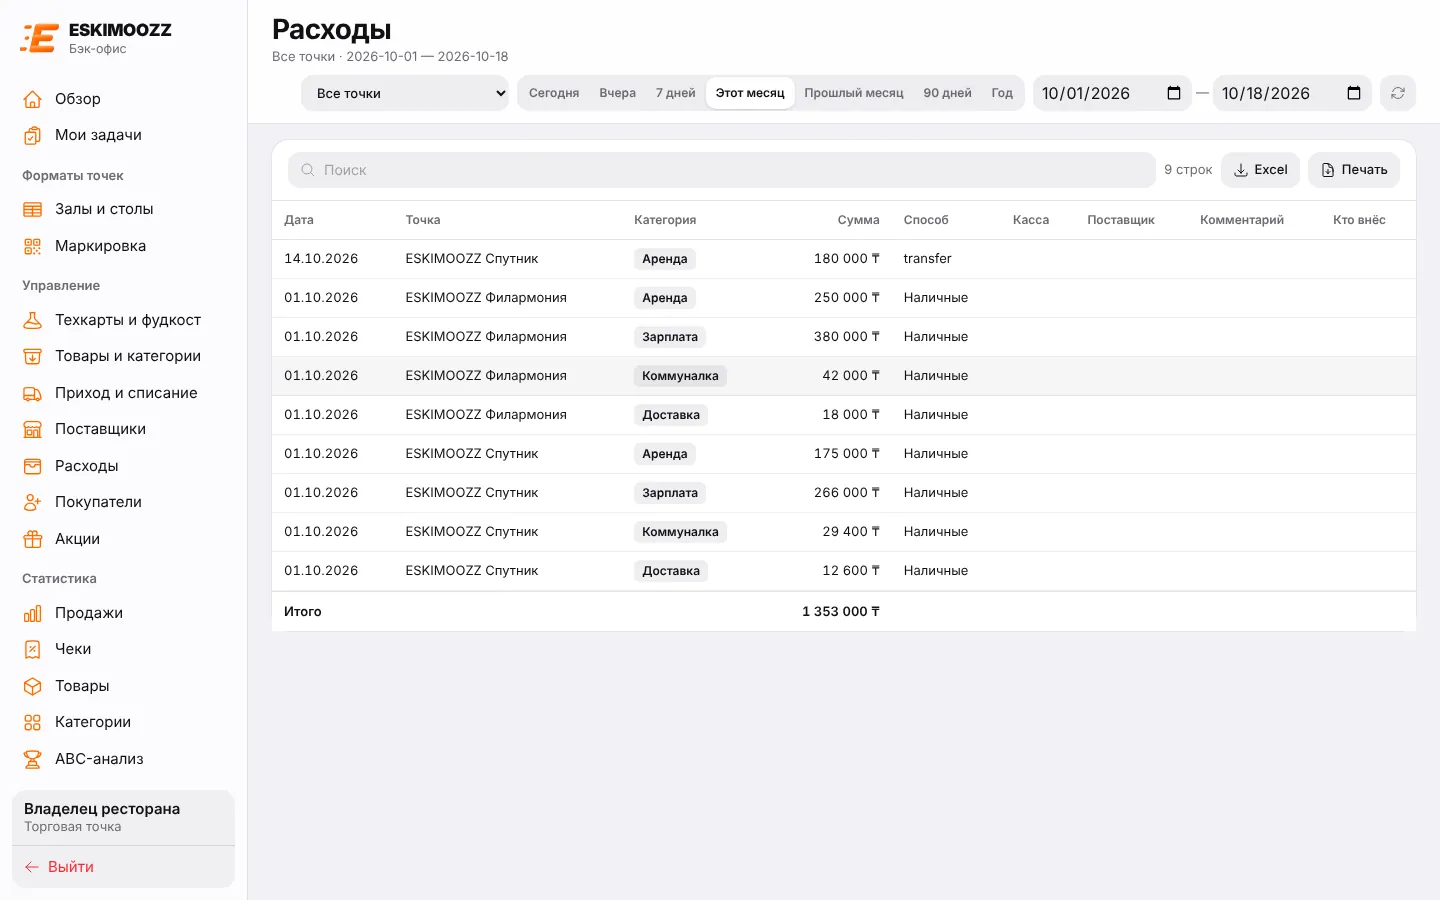The width and height of the screenshot is (1440, 900).
Task: Click the Итого total 1 353 000 ₸
Action: pyautogui.click(x=841, y=612)
